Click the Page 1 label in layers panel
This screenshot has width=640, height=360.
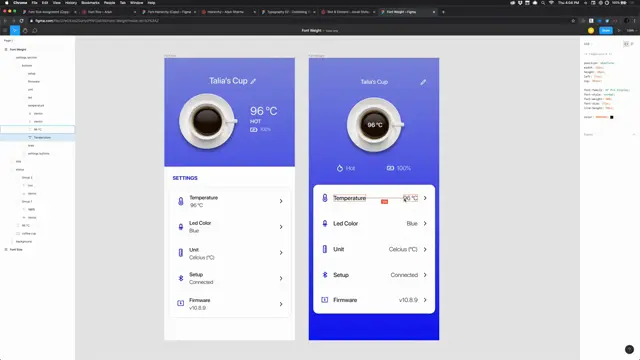8,40
